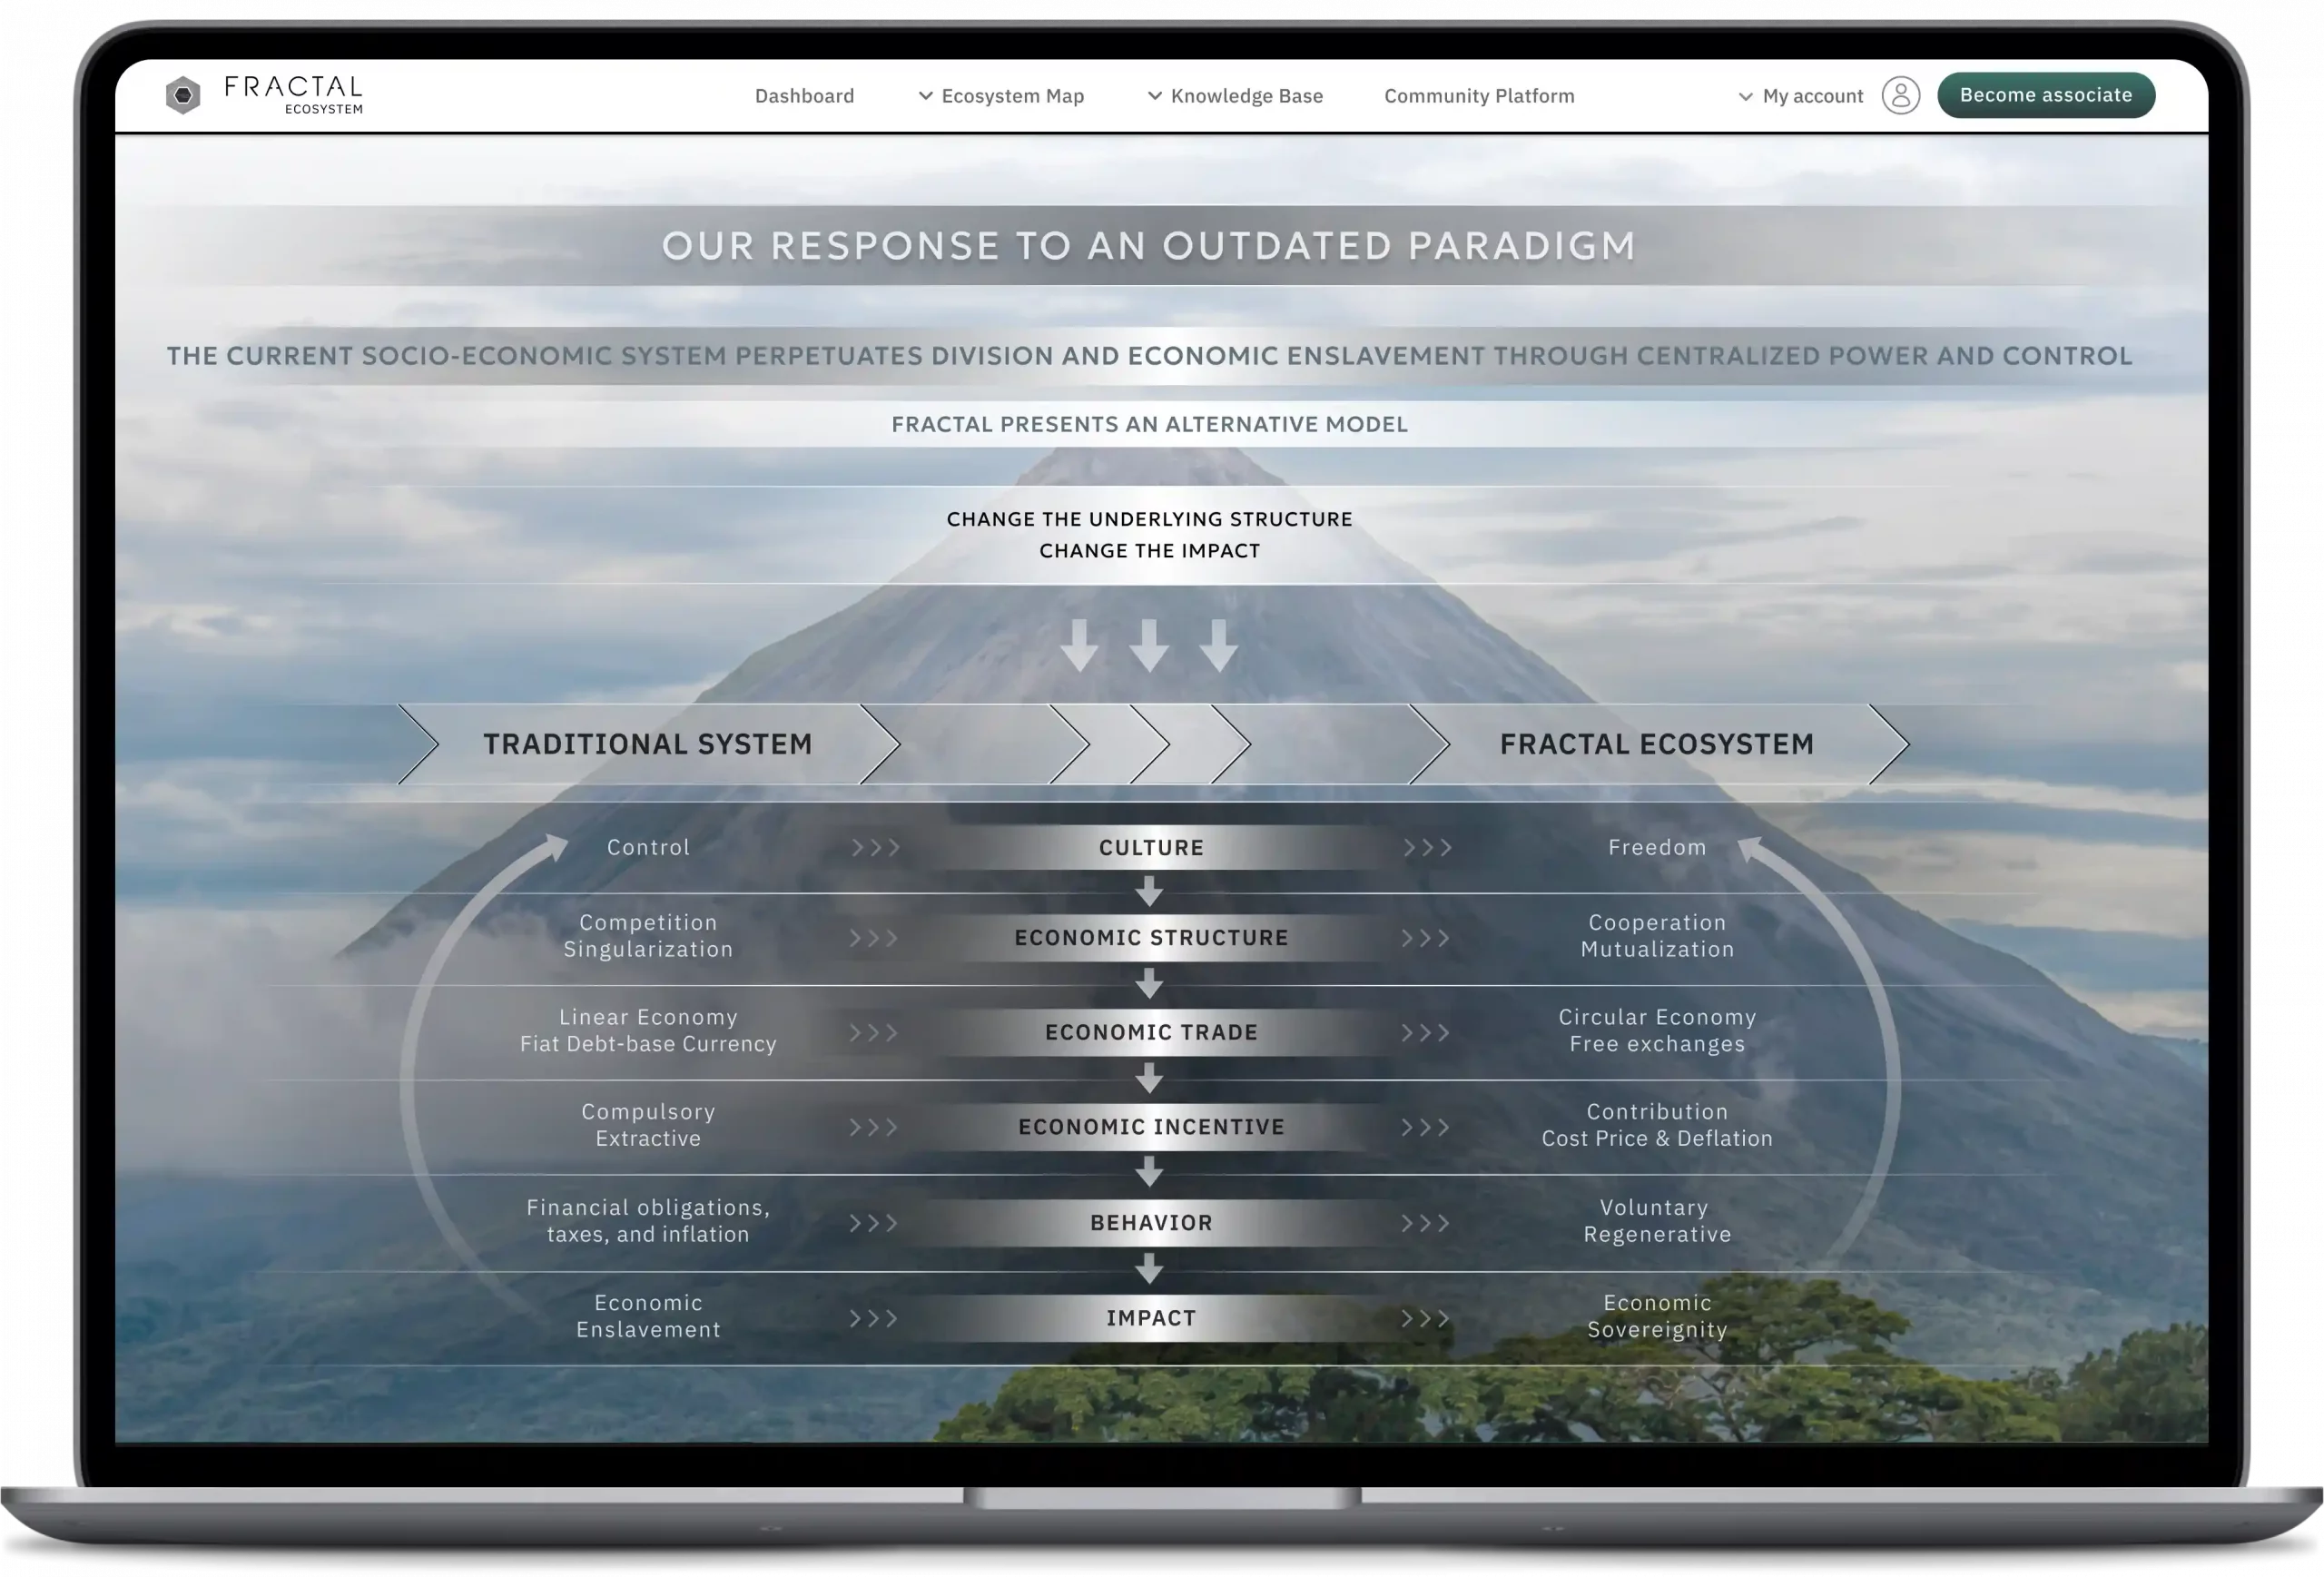Click the middle white down arrow under heading

[1149, 645]
